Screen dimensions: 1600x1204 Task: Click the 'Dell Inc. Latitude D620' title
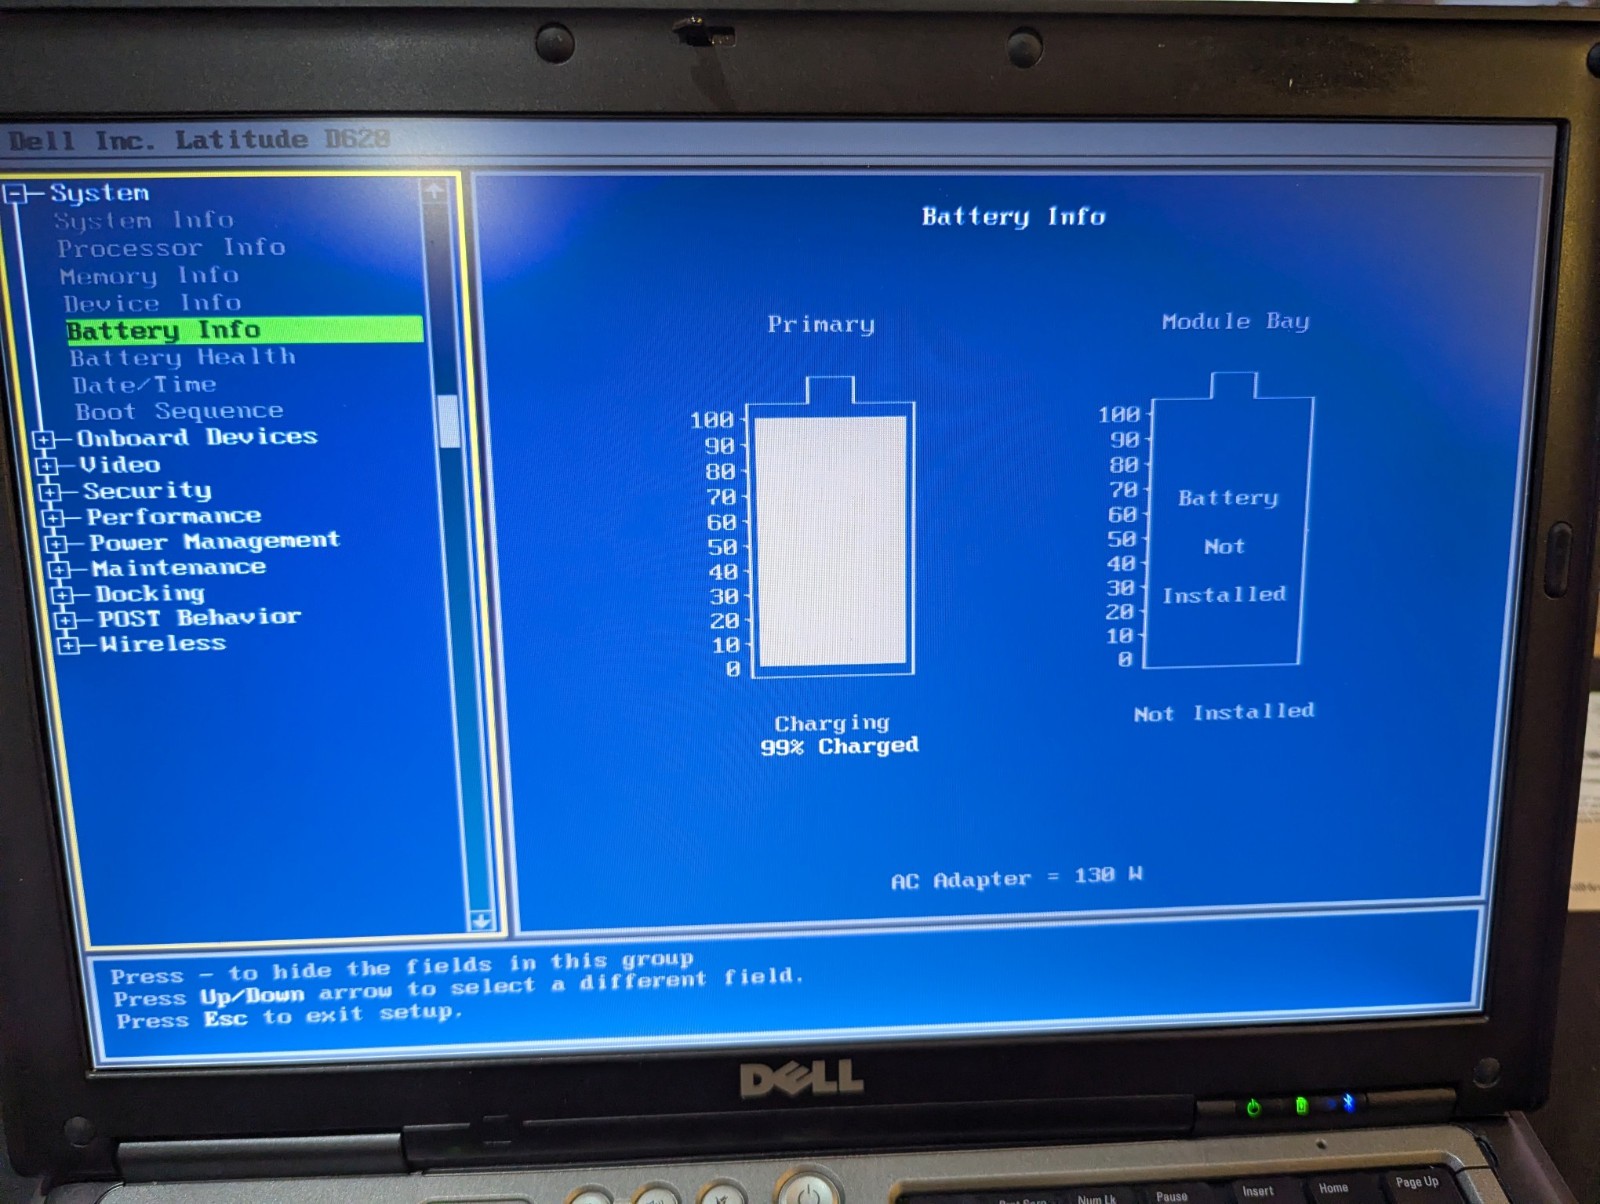click(199, 140)
